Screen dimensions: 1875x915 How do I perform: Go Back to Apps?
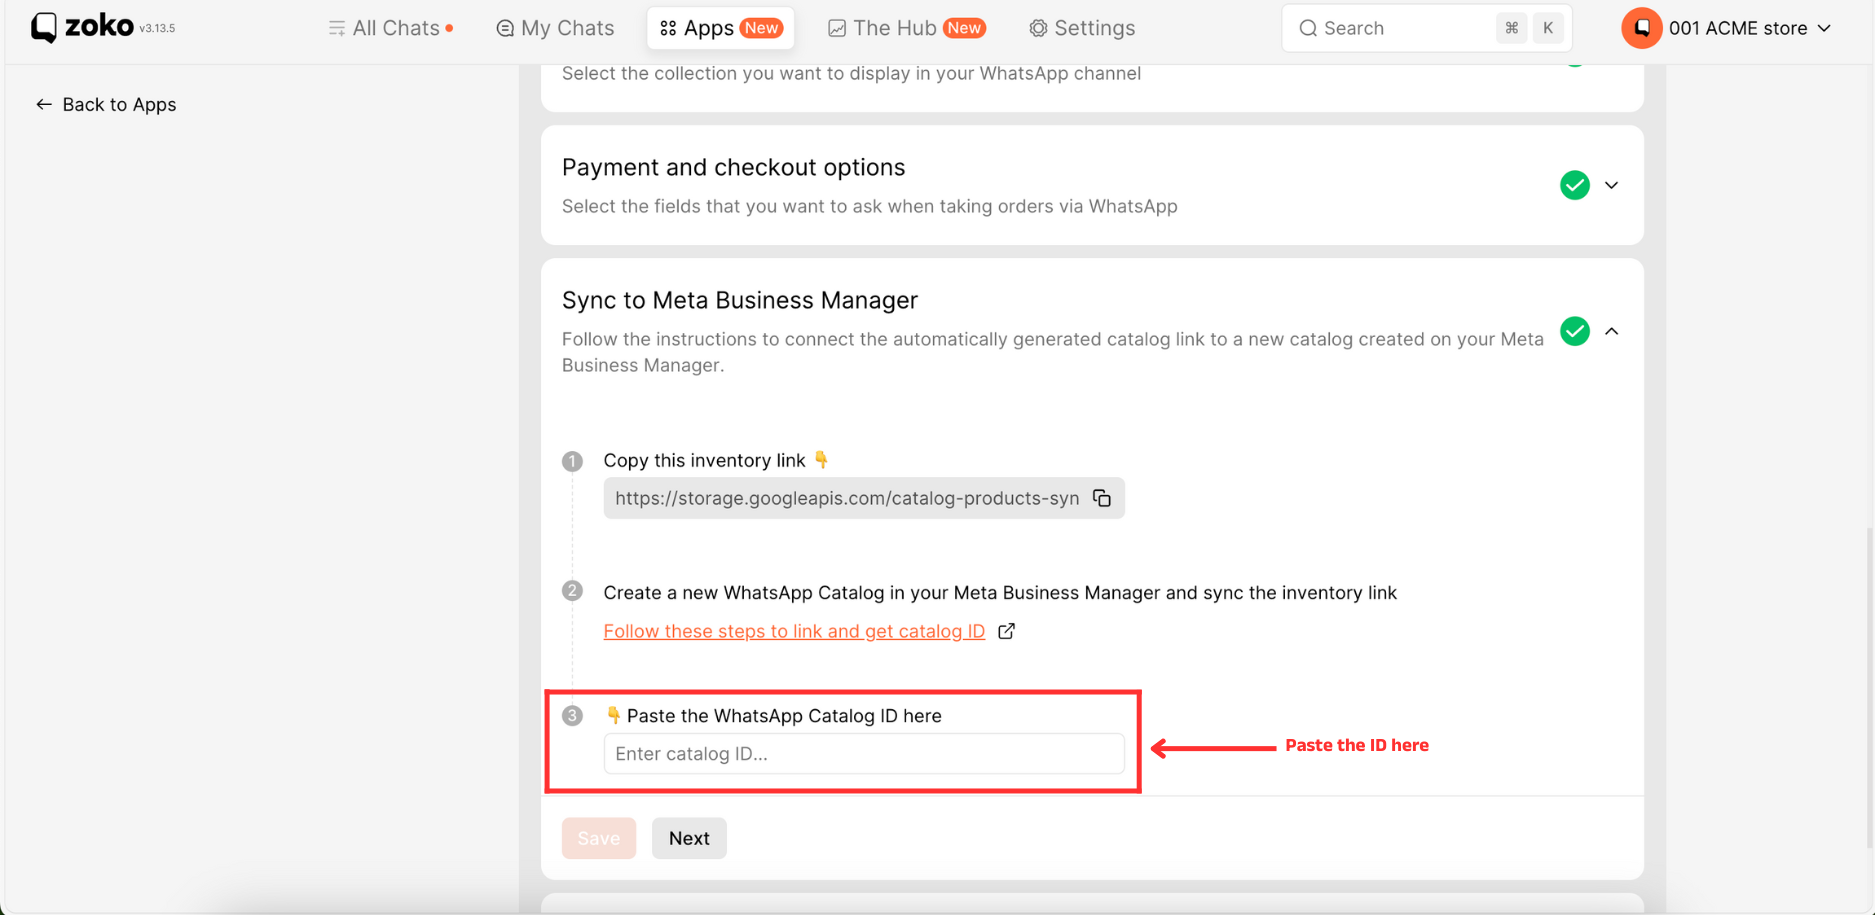106,104
